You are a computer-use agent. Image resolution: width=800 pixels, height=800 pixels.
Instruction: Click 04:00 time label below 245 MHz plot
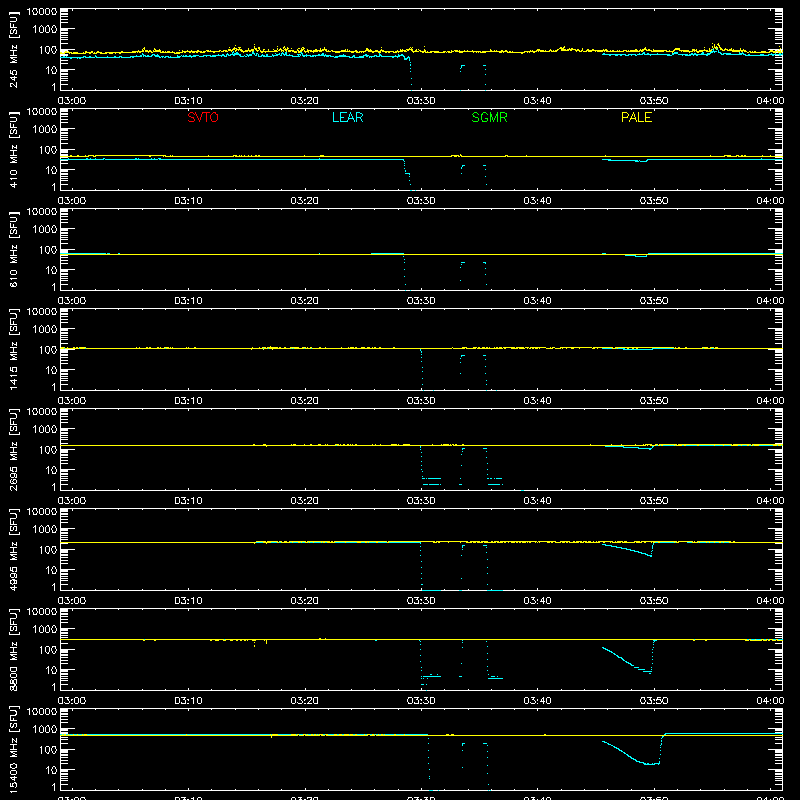tap(770, 101)
